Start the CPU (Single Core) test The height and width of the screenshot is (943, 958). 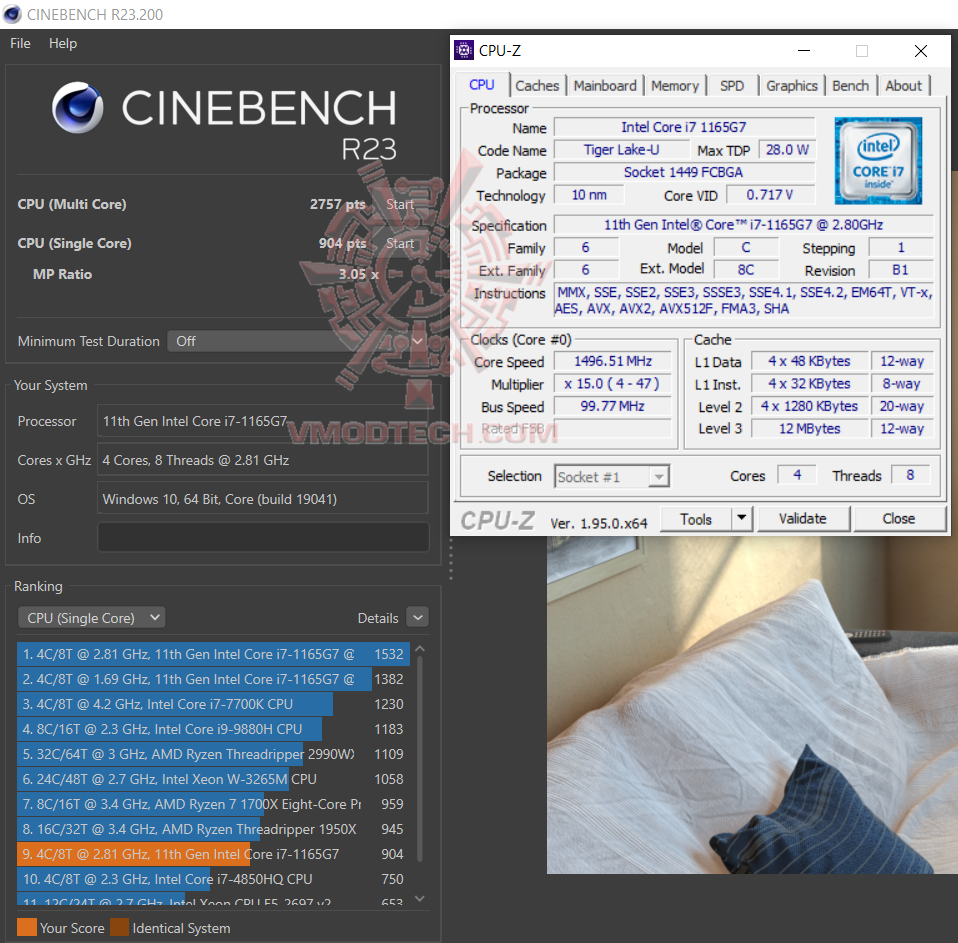click(x=400, y=243)
